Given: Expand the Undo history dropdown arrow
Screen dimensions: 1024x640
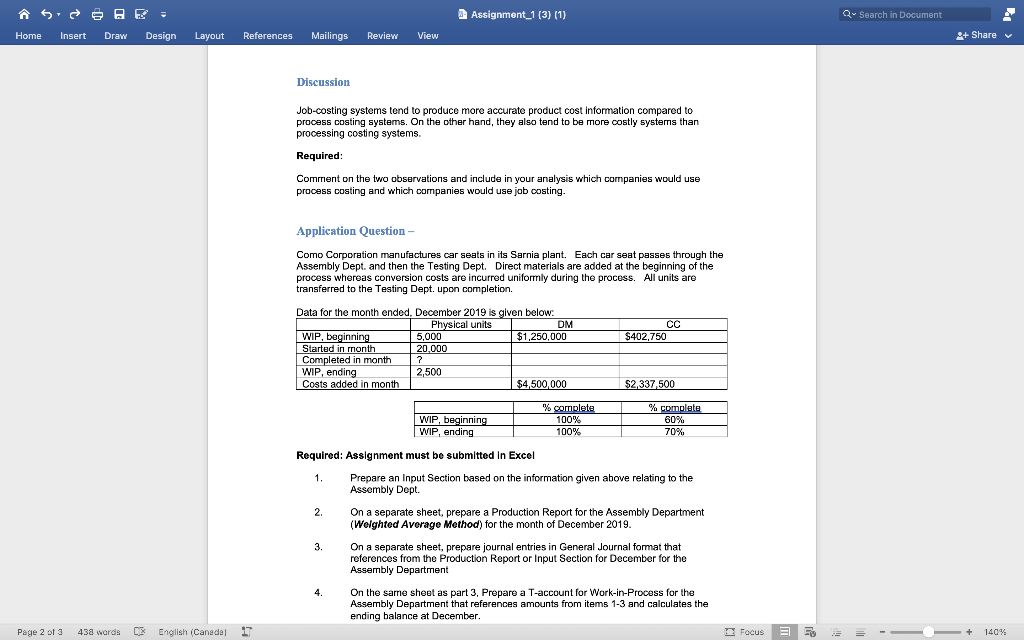Looking at the screenshot, I should click(x=58, y=14).
